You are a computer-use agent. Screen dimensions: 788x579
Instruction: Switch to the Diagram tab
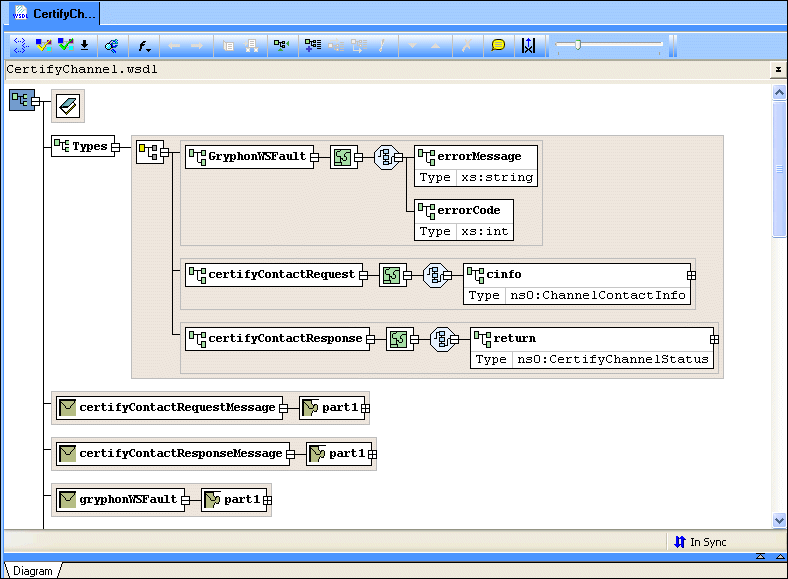(x=32, y=571)
